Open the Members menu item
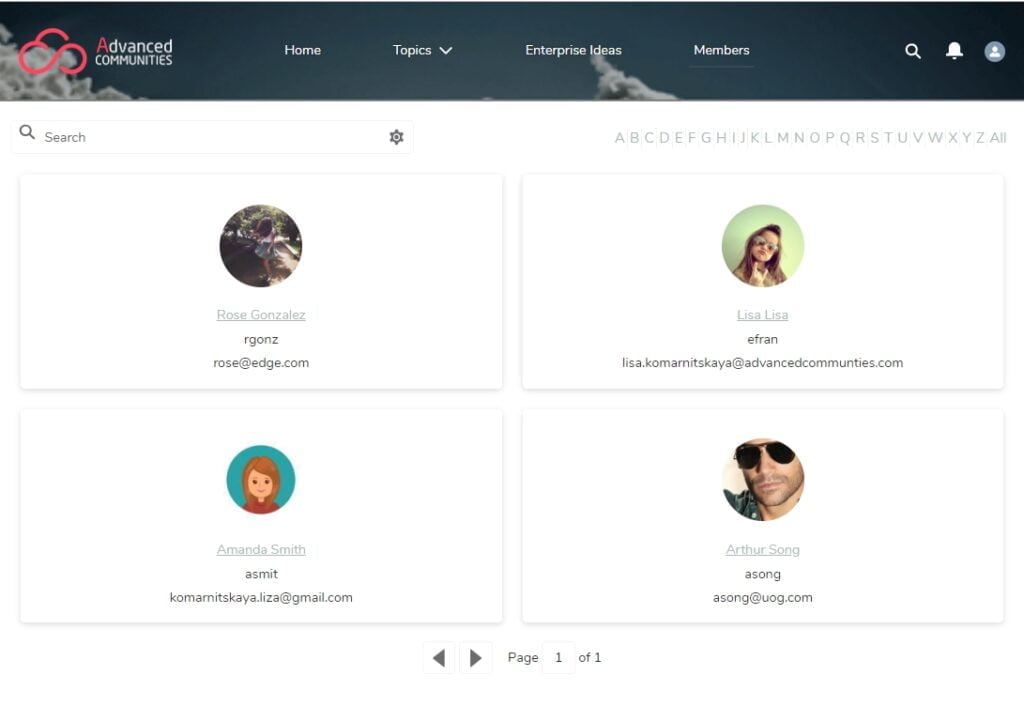 (722, 50)
